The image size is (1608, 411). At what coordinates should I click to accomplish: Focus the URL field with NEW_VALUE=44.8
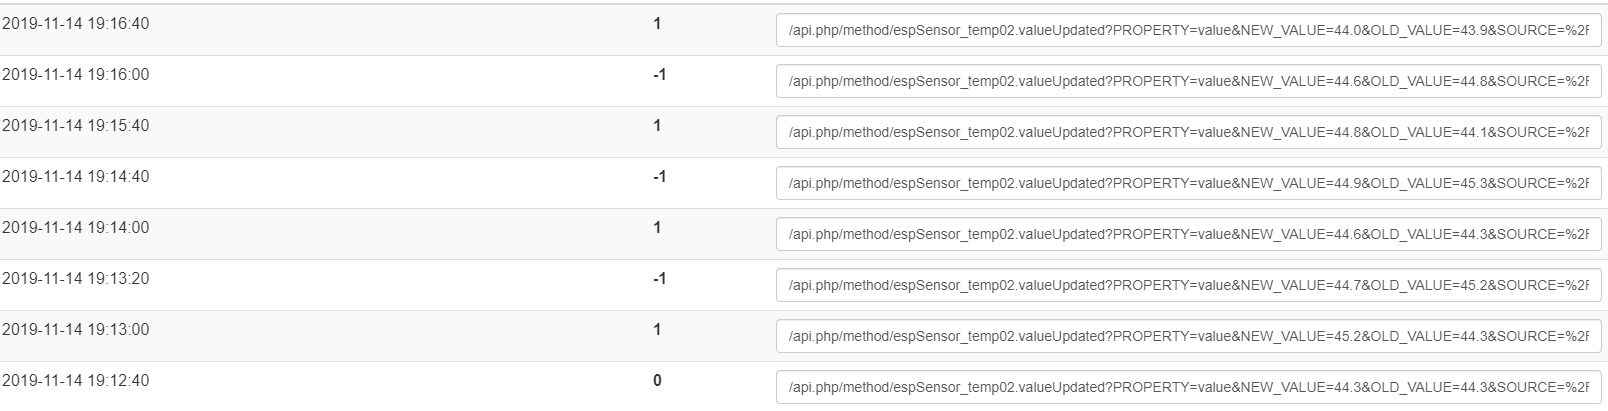1188,132
